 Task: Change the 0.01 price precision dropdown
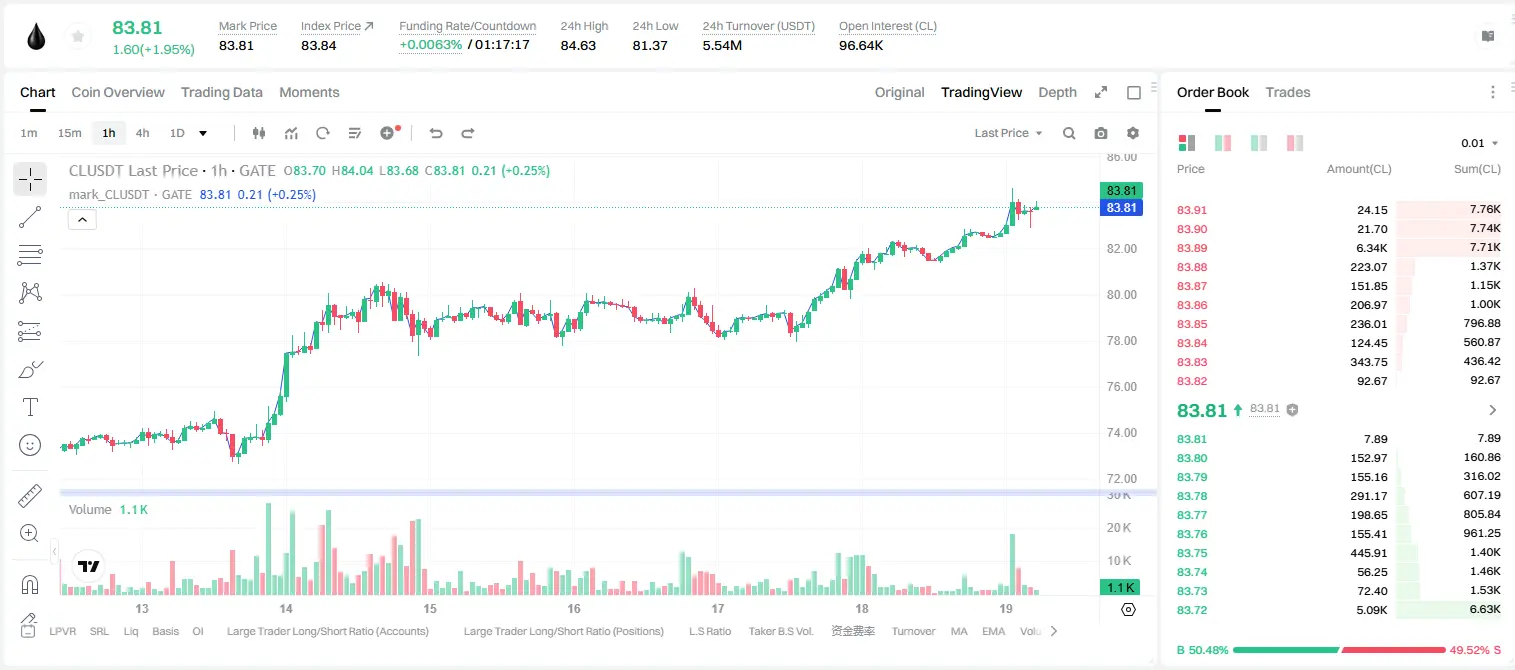1480,143
